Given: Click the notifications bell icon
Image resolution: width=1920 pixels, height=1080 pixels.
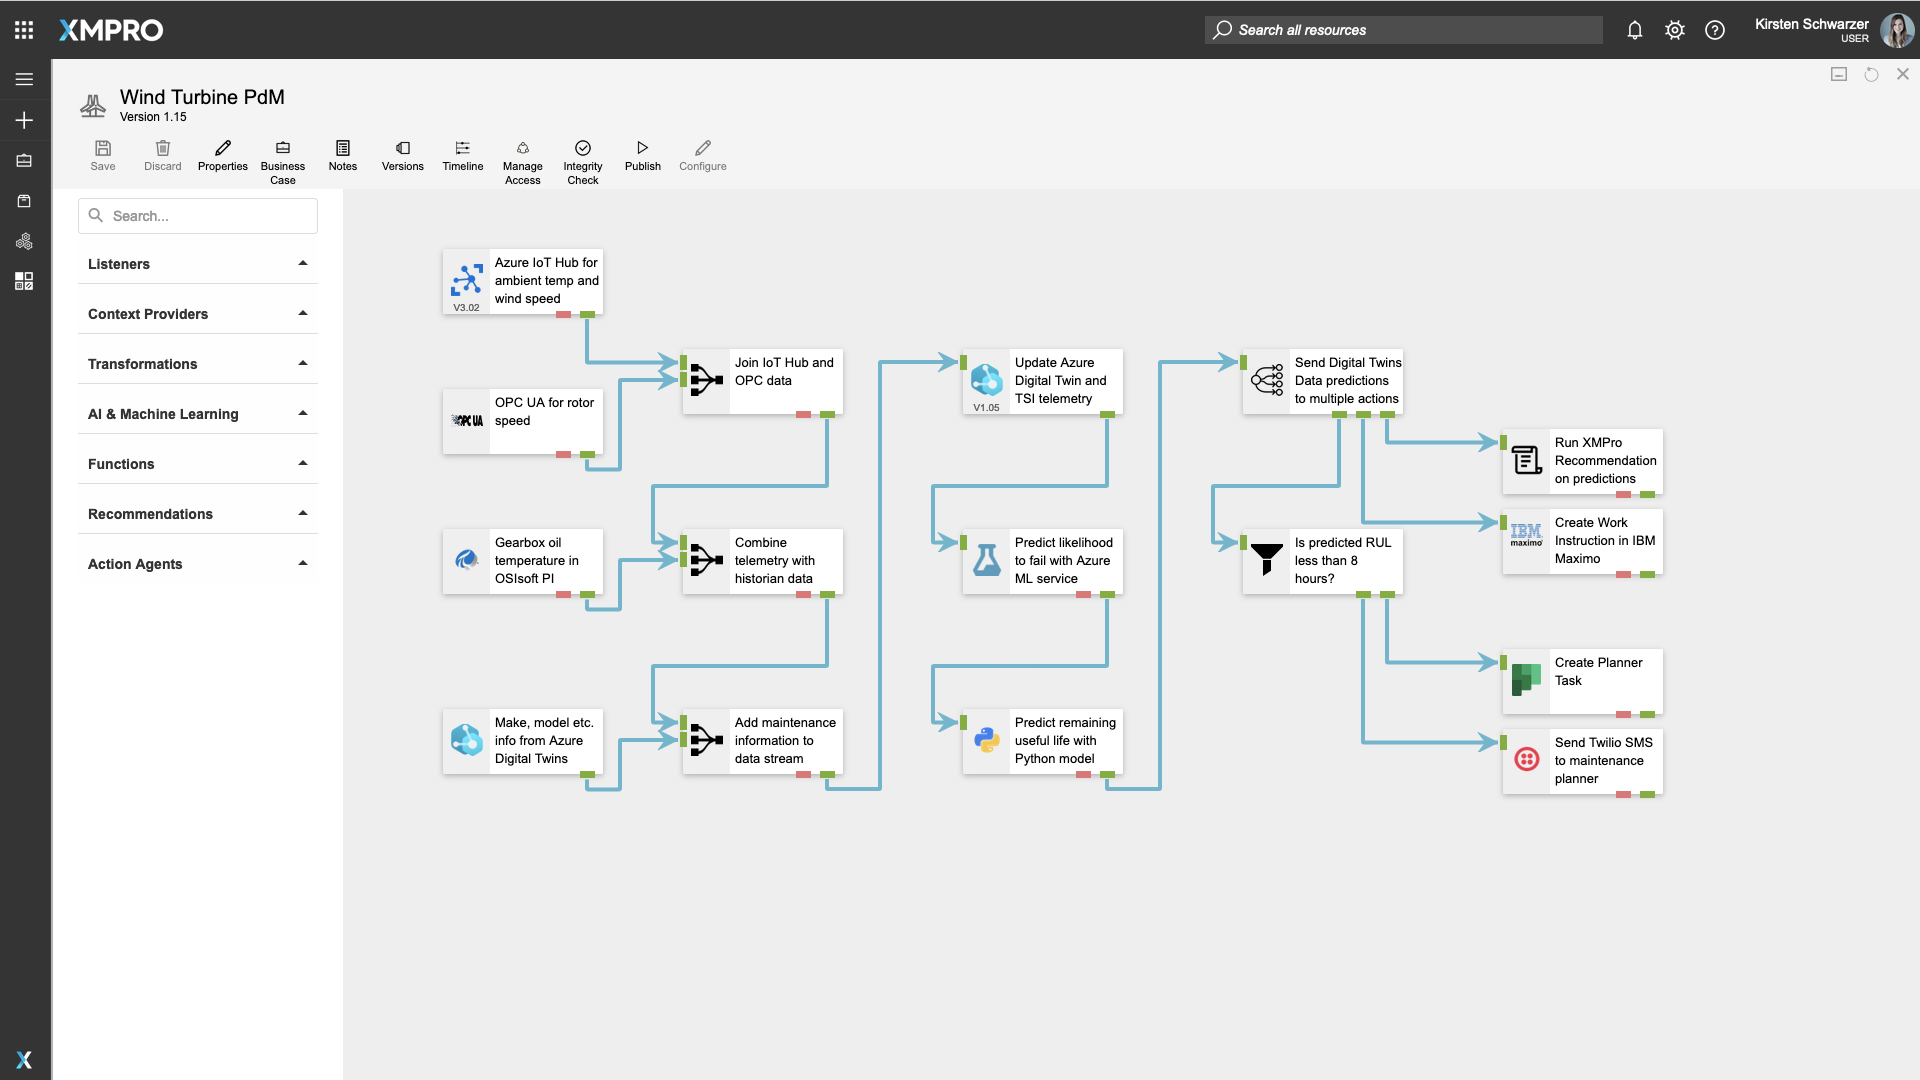Looking at the screenshot, I should click(x=1635, y=30).
